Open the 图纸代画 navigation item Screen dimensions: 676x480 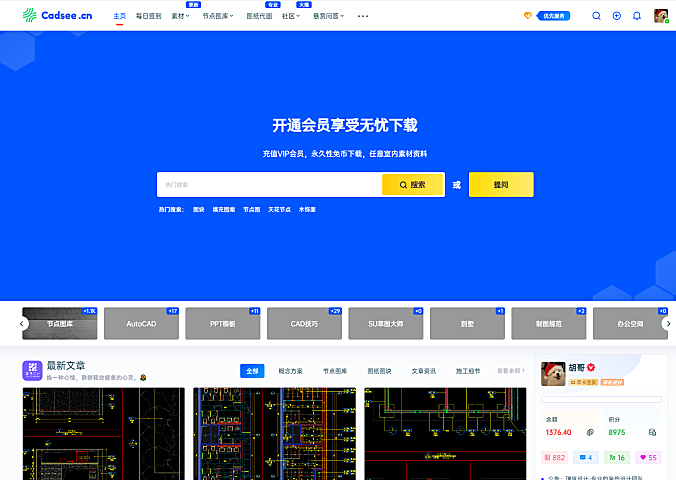click(259, 16)
